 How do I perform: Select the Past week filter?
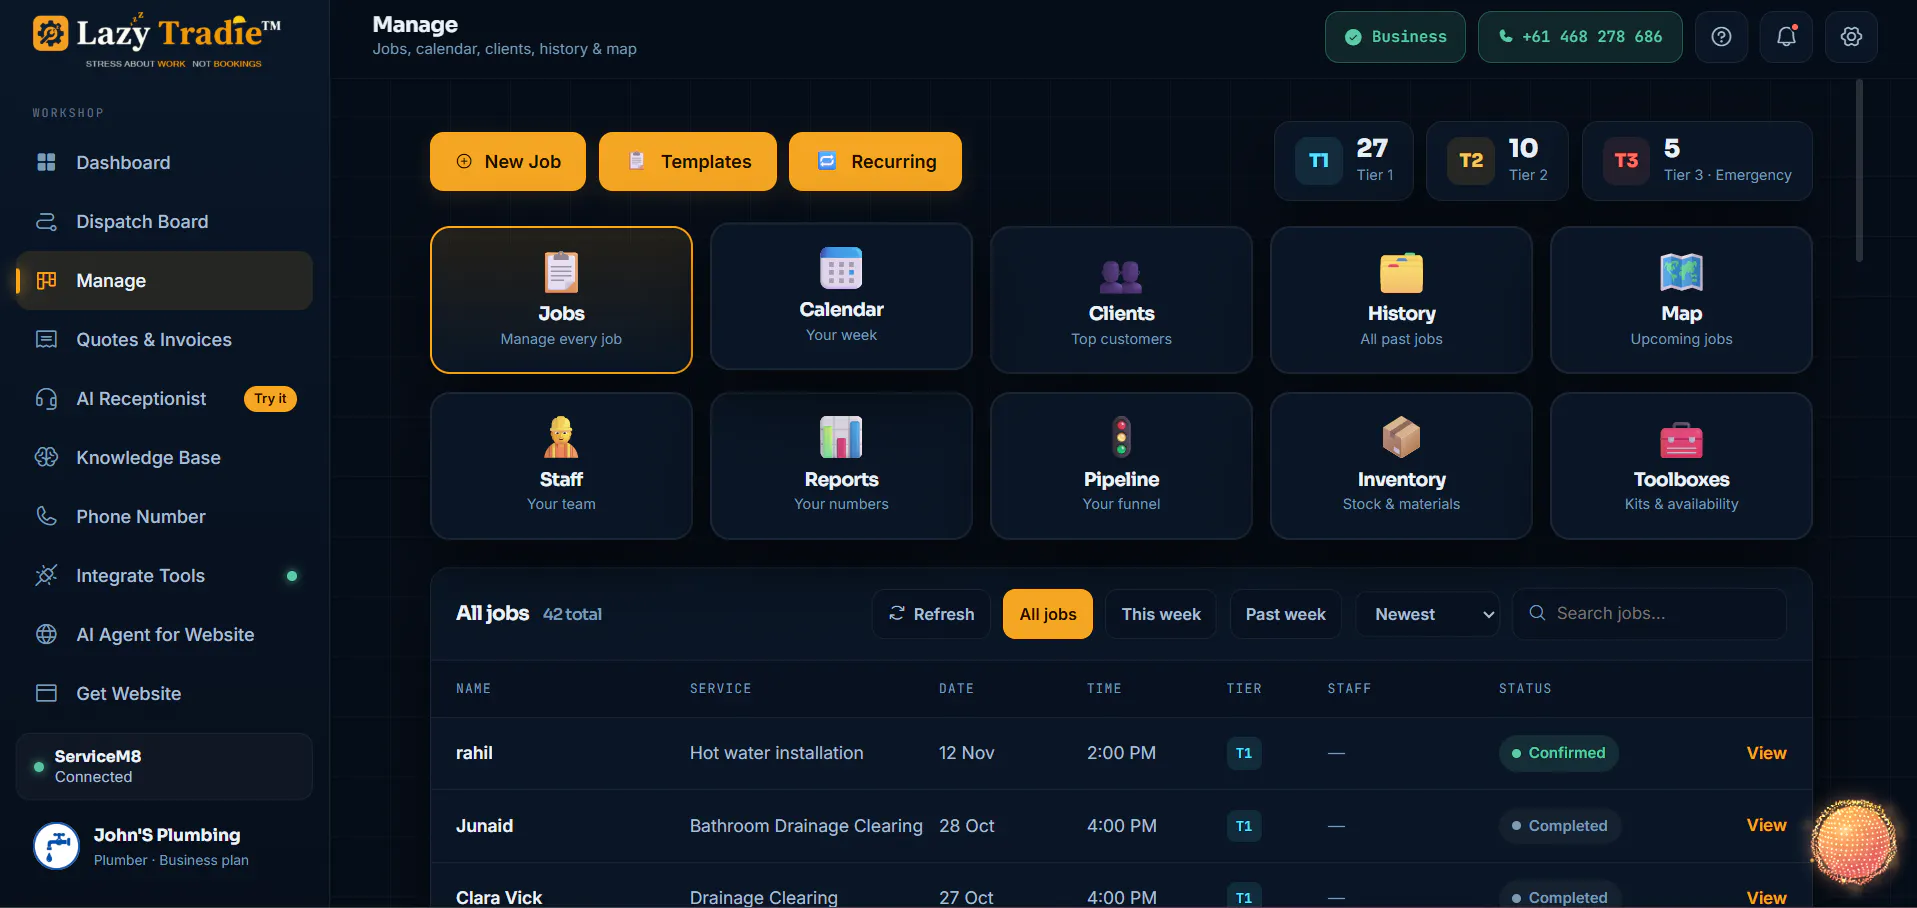1285,614
